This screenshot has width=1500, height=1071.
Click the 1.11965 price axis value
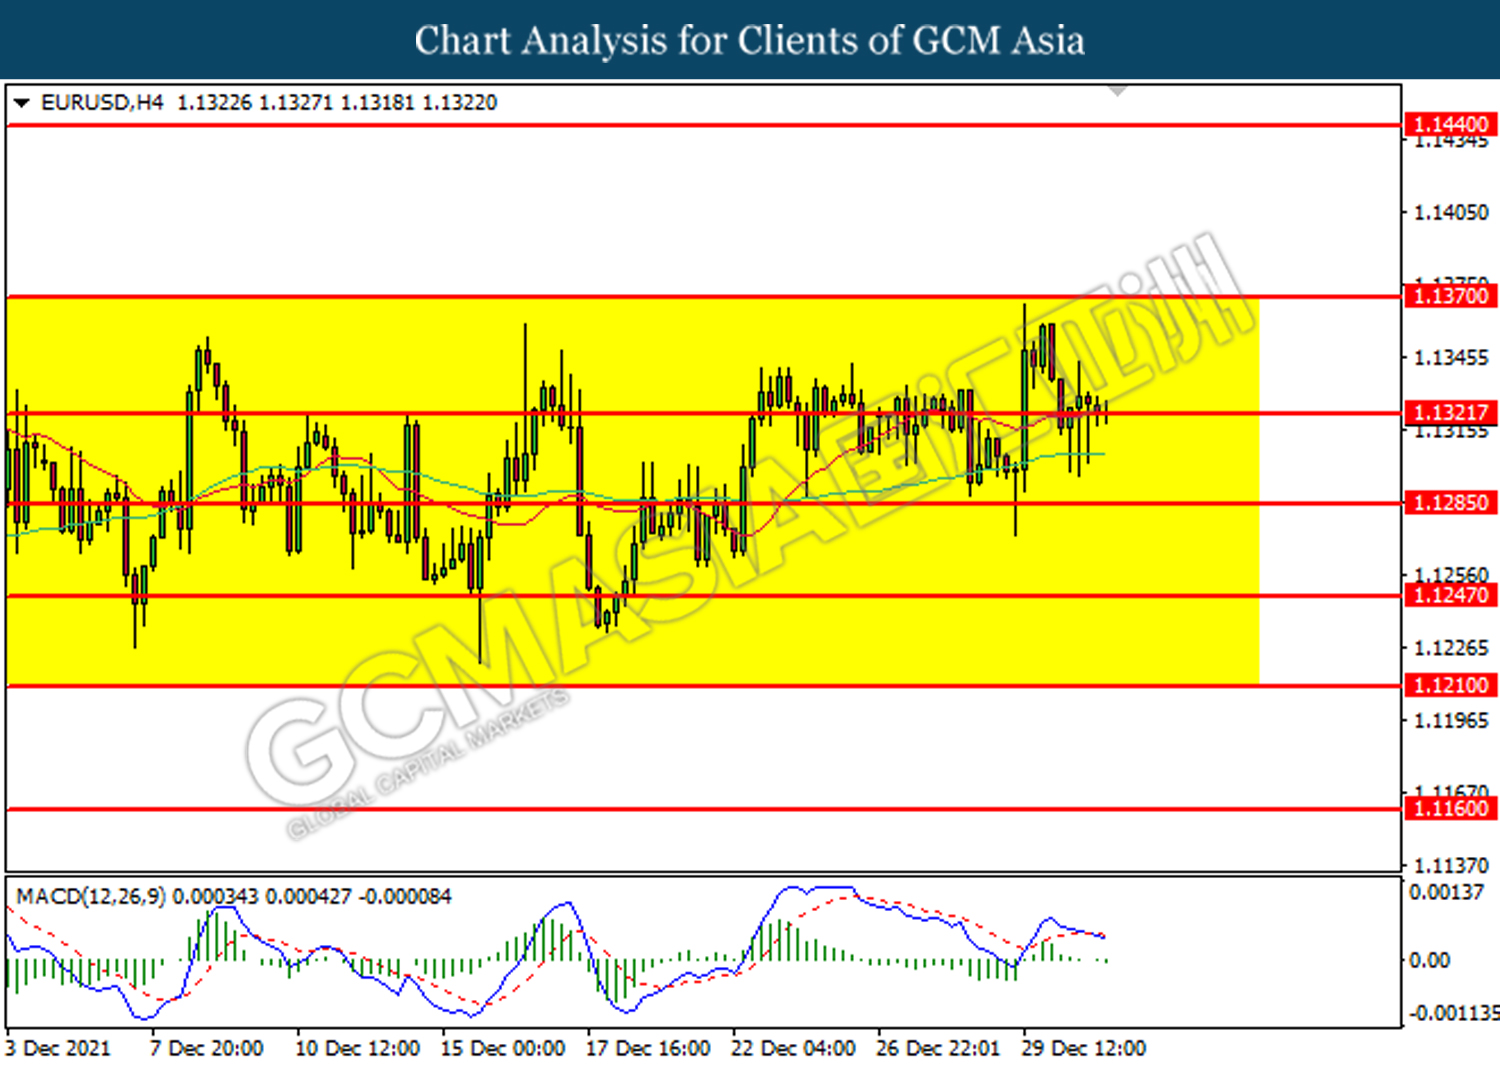tap(1451, 721)
